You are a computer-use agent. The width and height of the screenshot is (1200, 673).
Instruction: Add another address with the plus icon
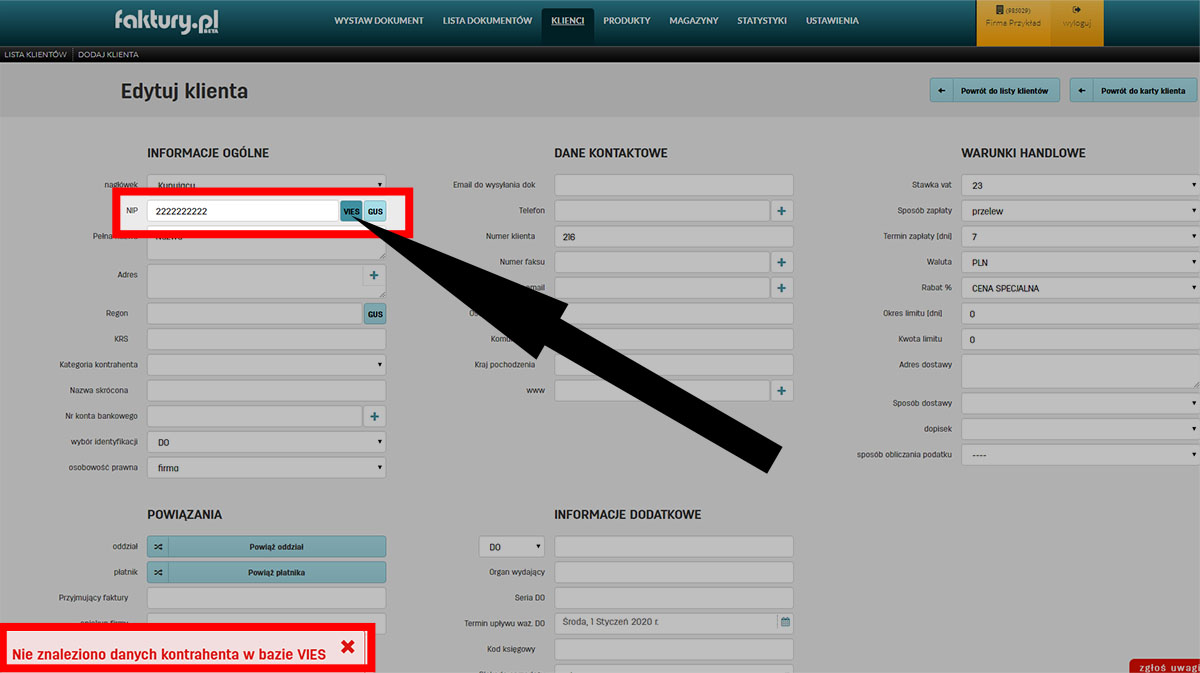pos(374,275)
